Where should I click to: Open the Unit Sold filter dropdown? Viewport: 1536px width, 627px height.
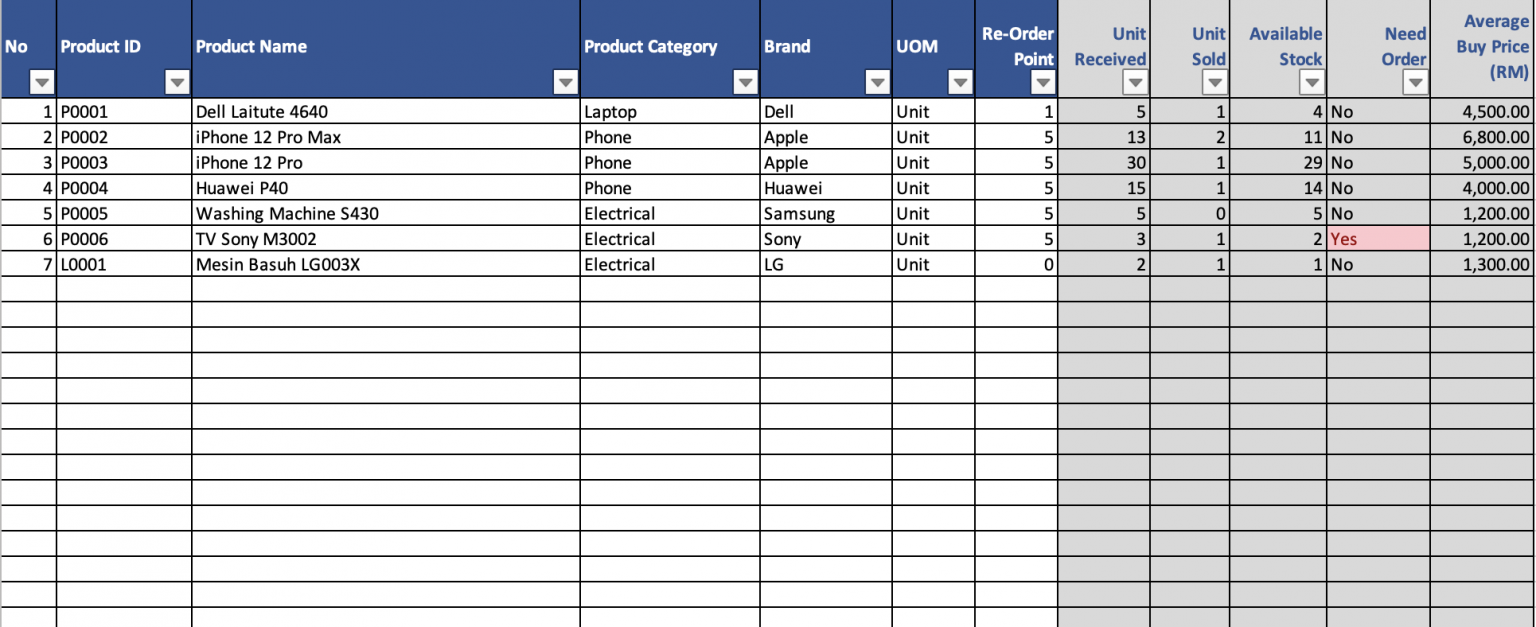pyautogui.click(x=1217, y=83)
